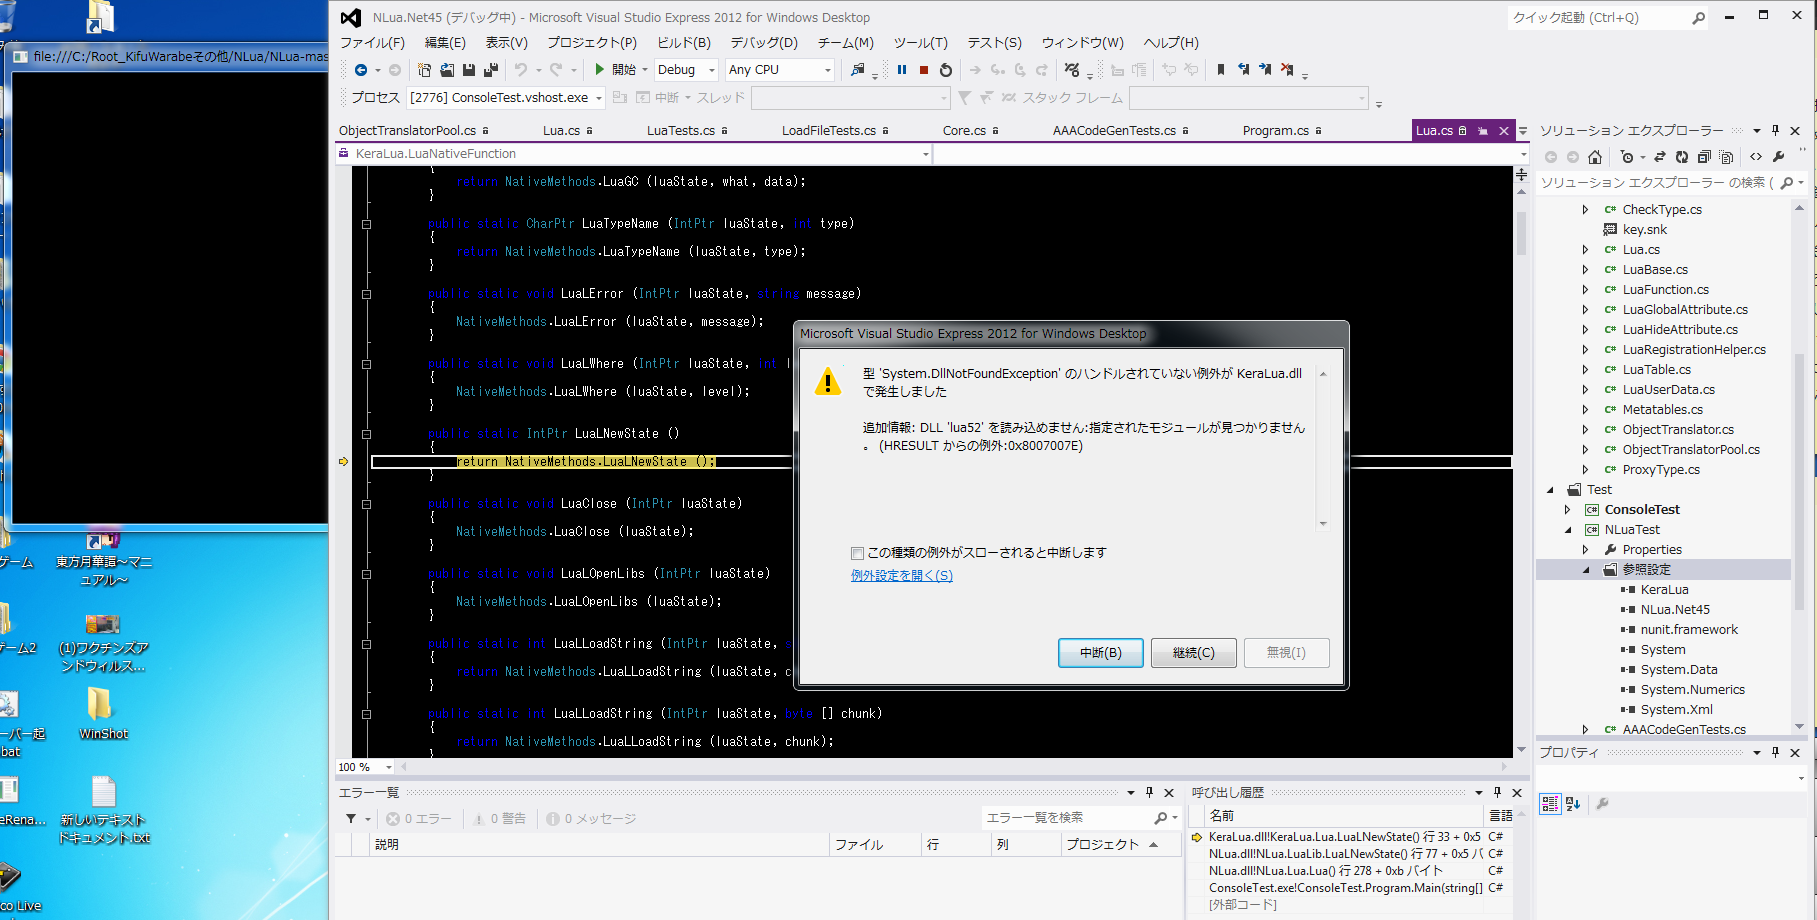The height and width of the screenshot is (920, 1817).
Task: Click the Show All Files icon
Action: (1726, 157)
